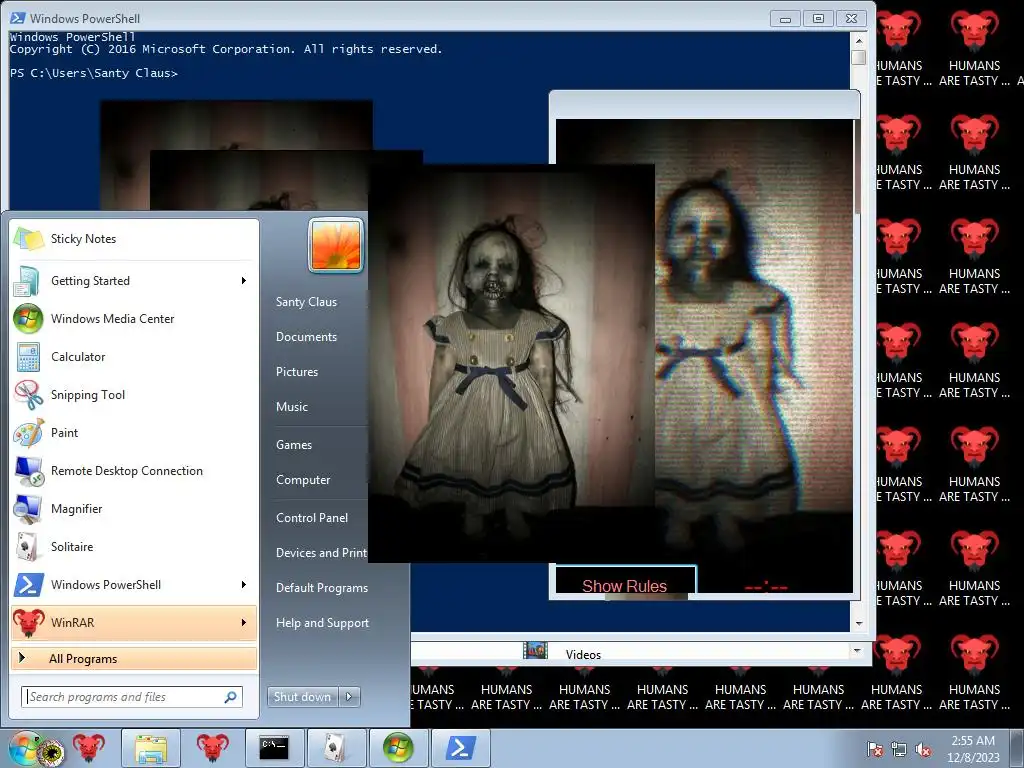The height and width of the screenshot is (768, 1024).
Task: Open Sticky Notes from Start menu
Action: (x=134, y=239)
